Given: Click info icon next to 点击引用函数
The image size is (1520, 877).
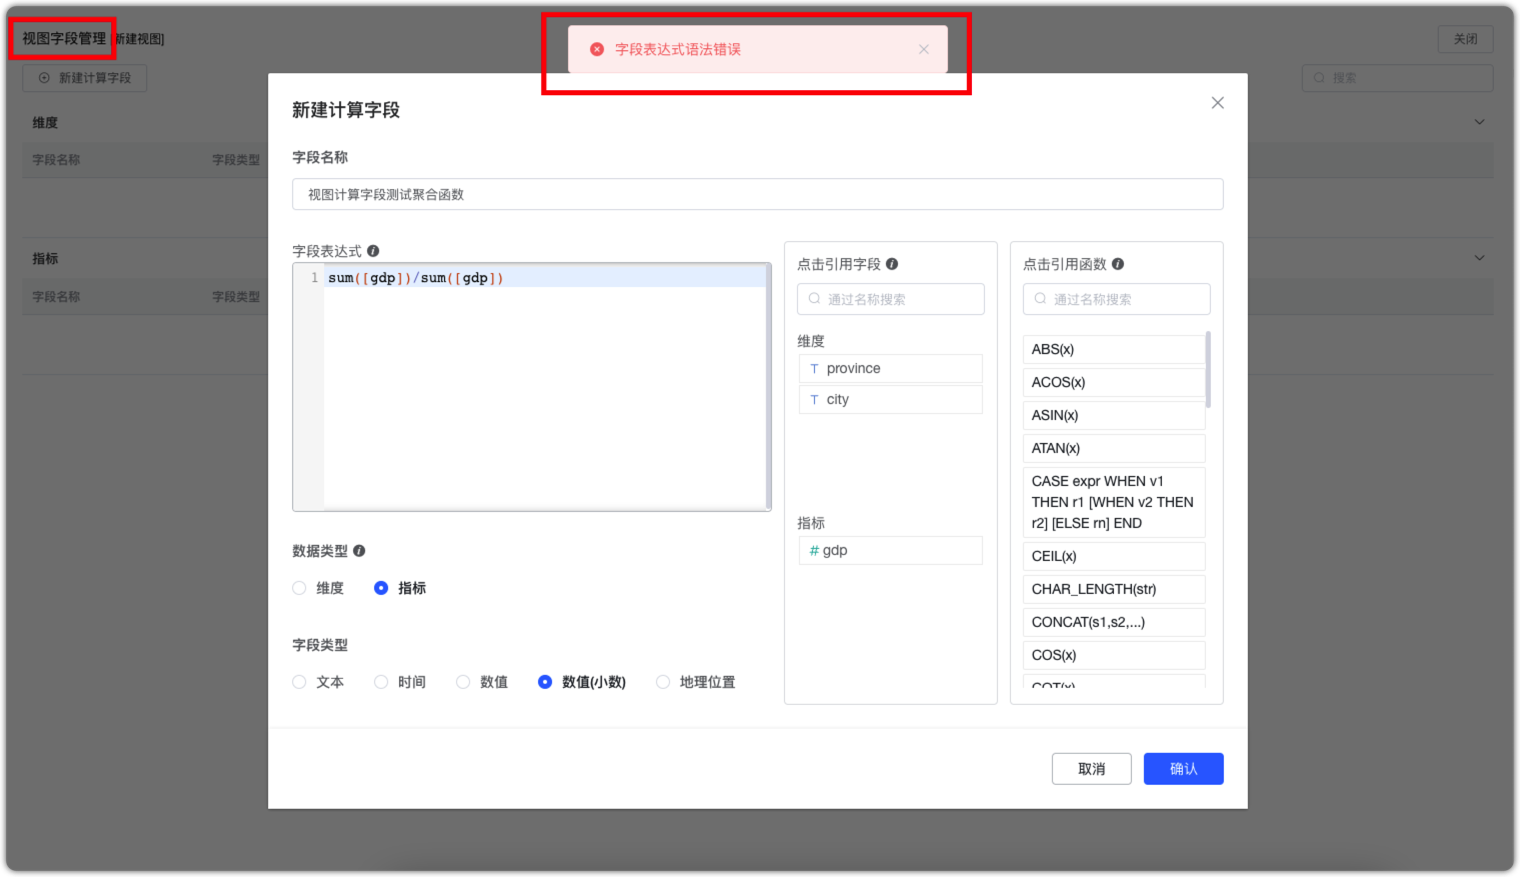Looking at the screenshot, I should (1118, 264).
